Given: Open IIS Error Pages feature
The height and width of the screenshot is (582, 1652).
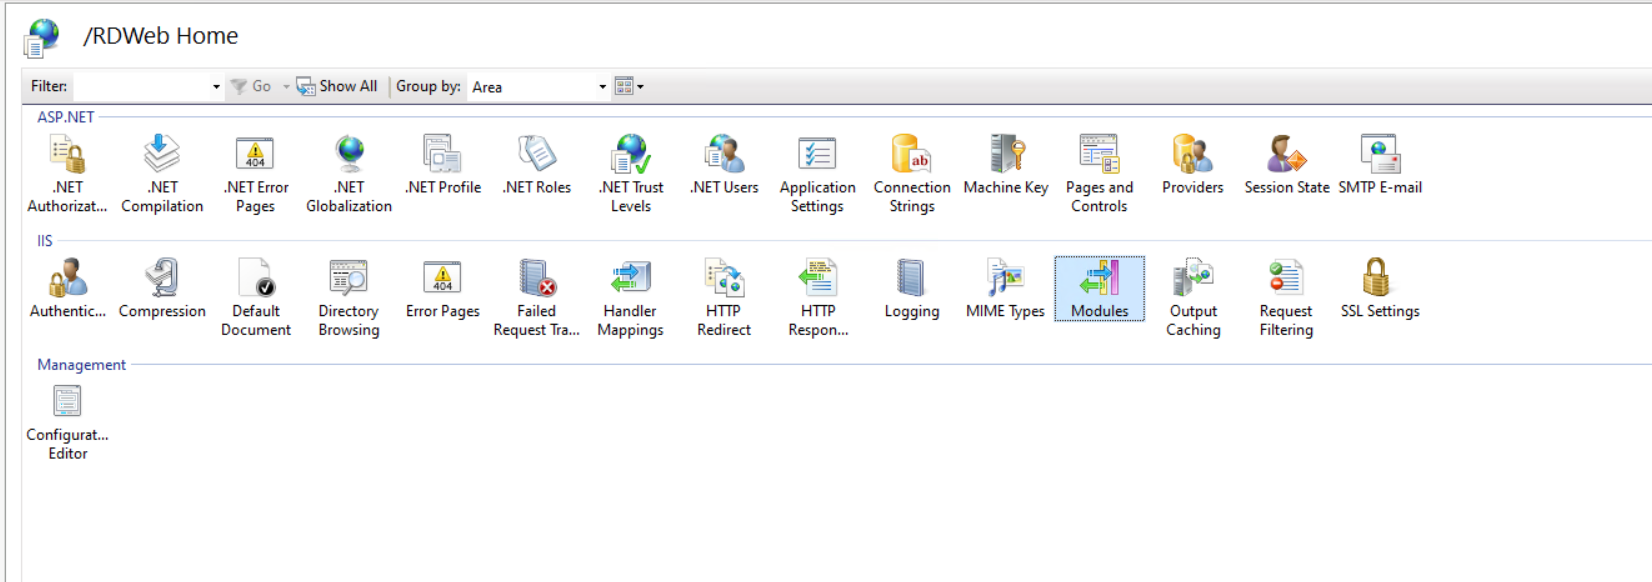Looking at the screenshot, I should coord(443,289).
